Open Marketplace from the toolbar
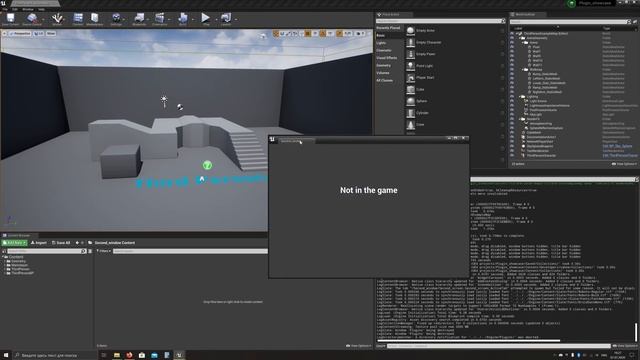 (x=95, y=18)
